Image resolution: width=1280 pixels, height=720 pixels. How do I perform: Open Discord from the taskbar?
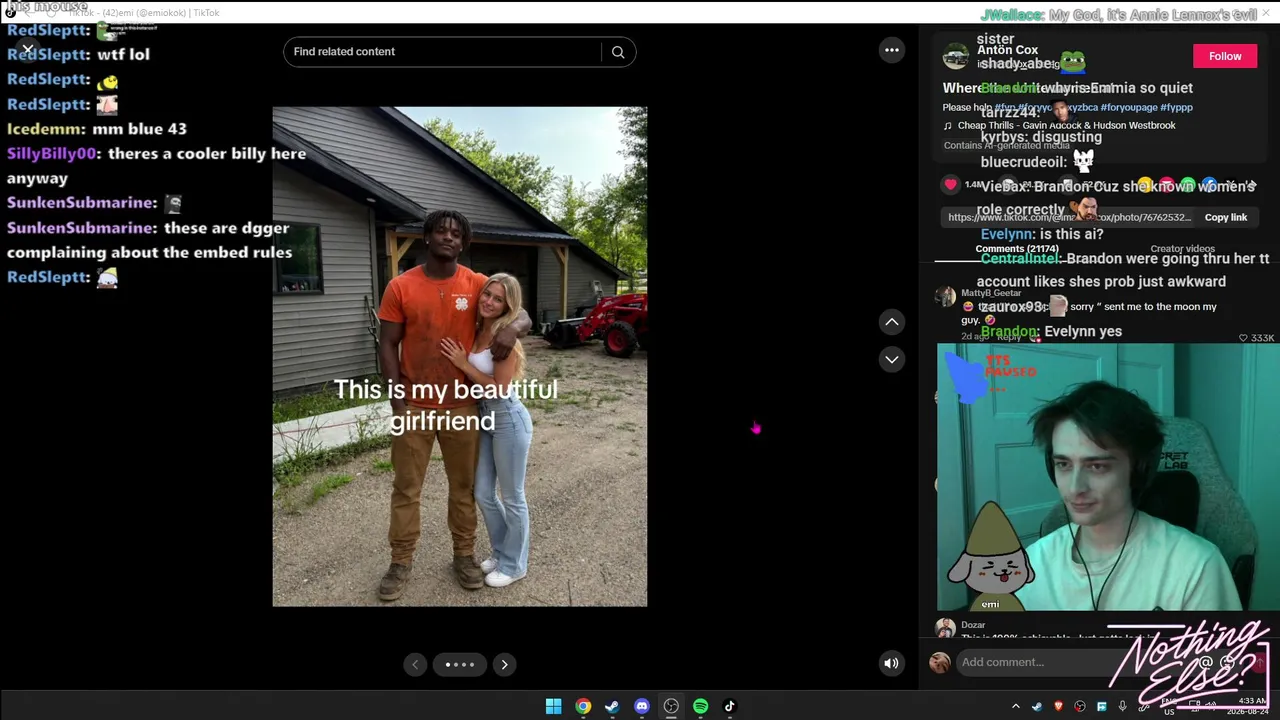point(642,707)
